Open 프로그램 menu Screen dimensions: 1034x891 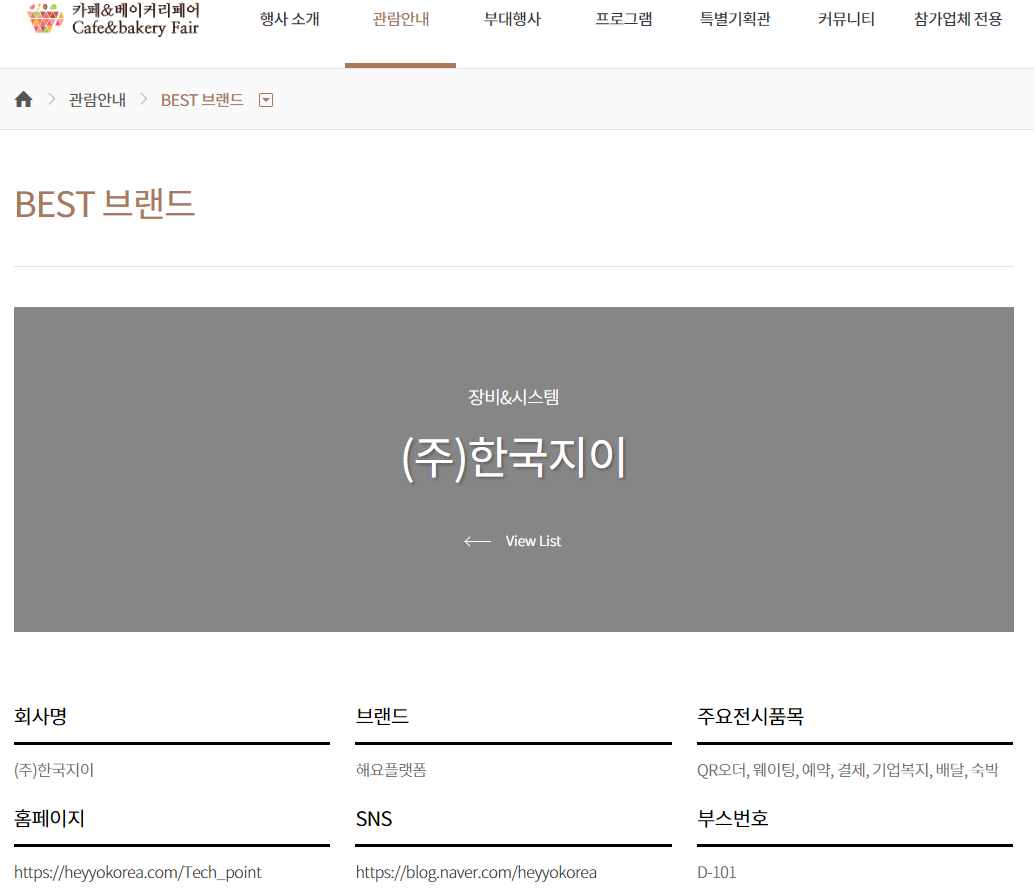click(x=624, y=19)
